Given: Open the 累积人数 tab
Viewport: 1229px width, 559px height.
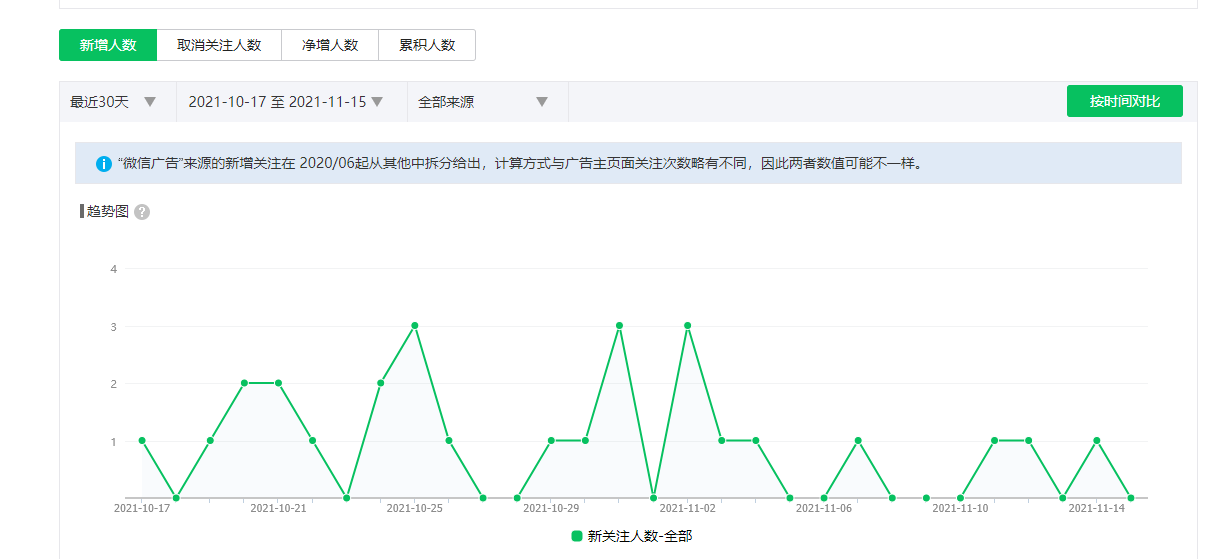Looking at the screenshot, I should [x=427, y=45].
